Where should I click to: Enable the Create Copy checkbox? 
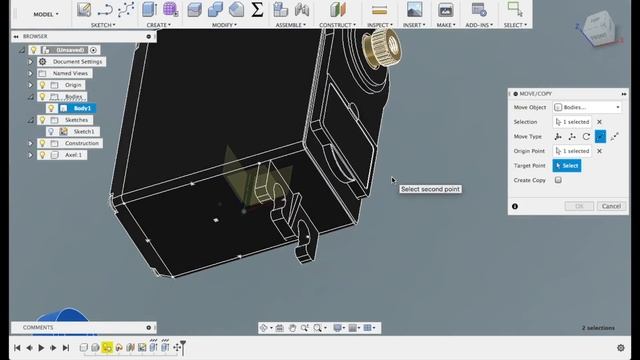(558, 180)
